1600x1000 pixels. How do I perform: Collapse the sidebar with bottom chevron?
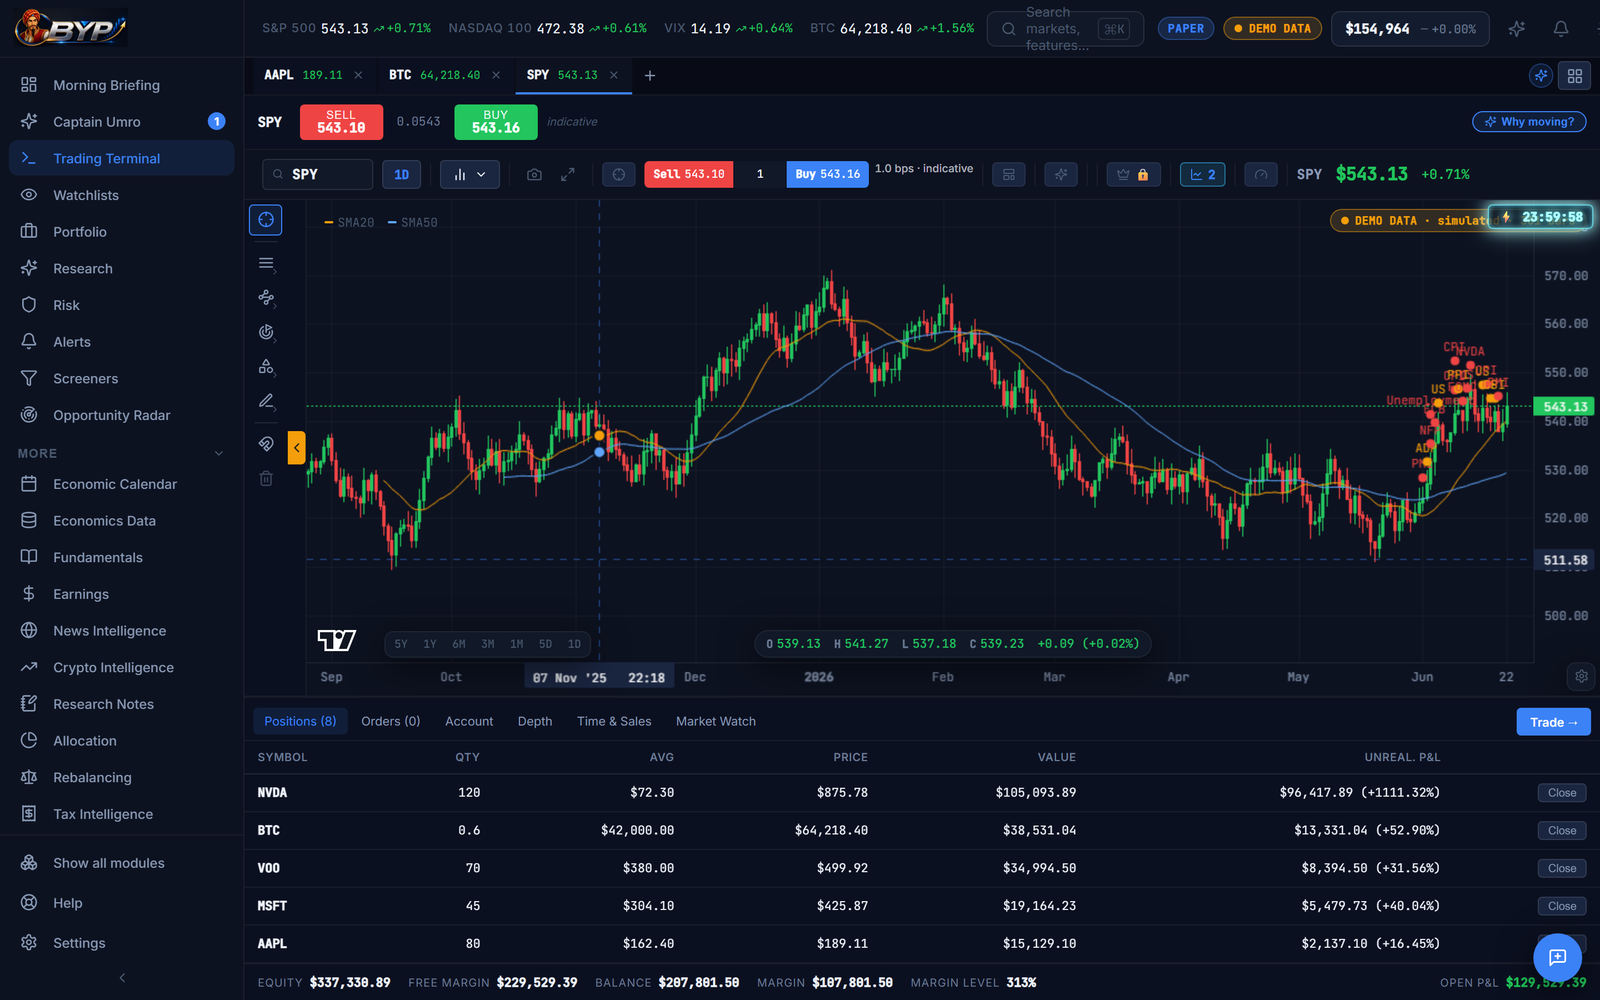tap(122, 978)
